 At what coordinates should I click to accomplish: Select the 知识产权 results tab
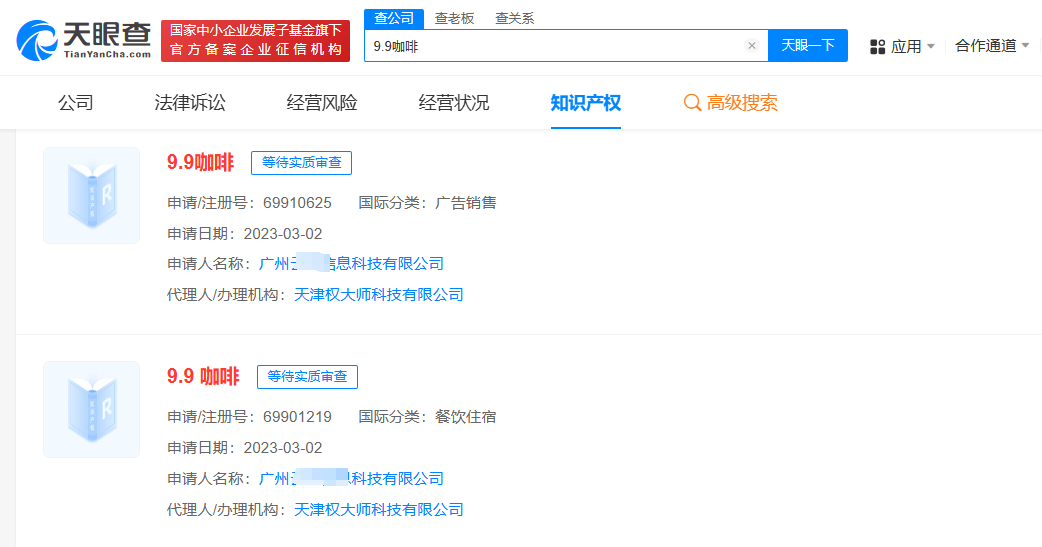pyautogui.click(x=585, y=103)
